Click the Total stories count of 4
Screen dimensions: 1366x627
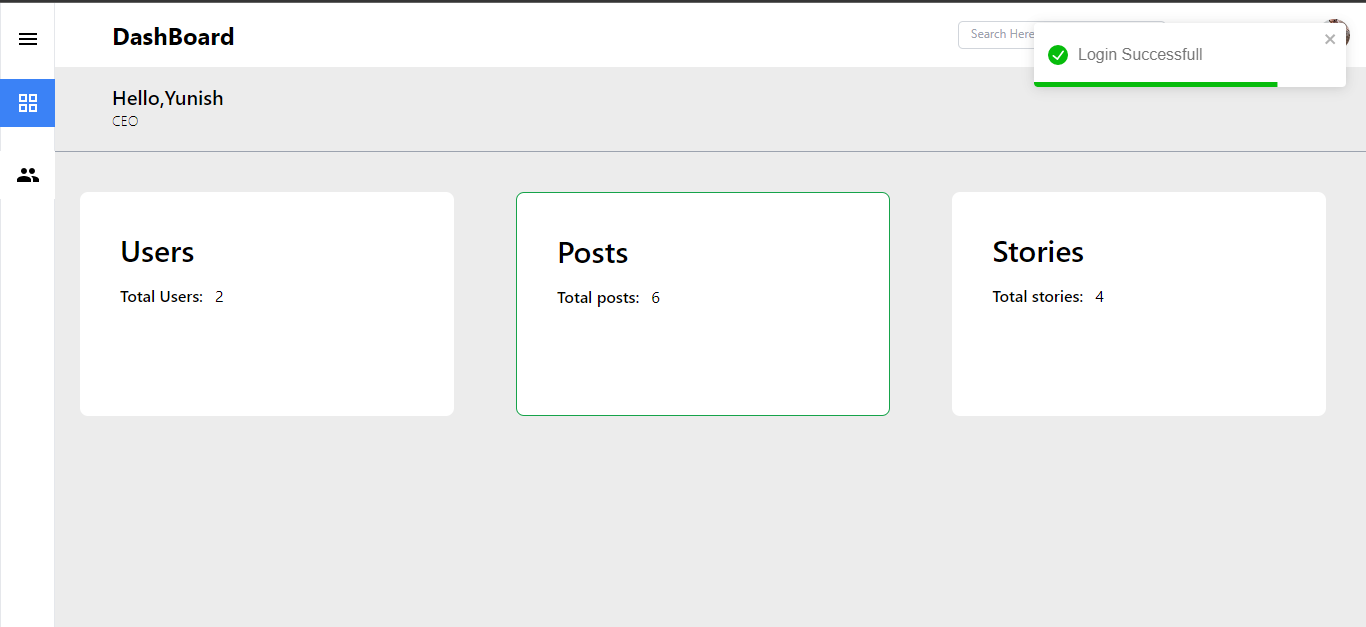coord(1099,296)
